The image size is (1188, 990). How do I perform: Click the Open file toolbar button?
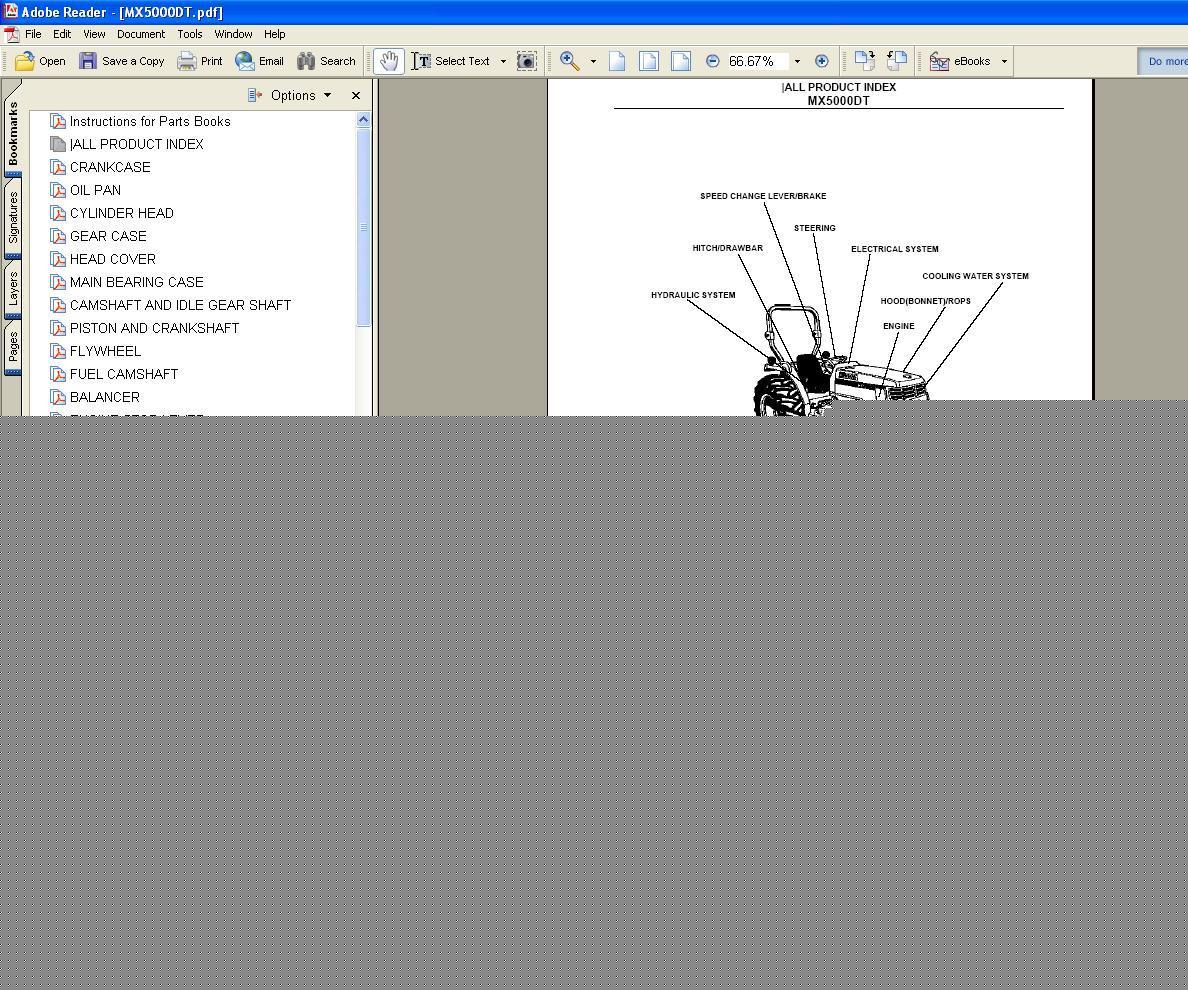(x=40, y=61)
